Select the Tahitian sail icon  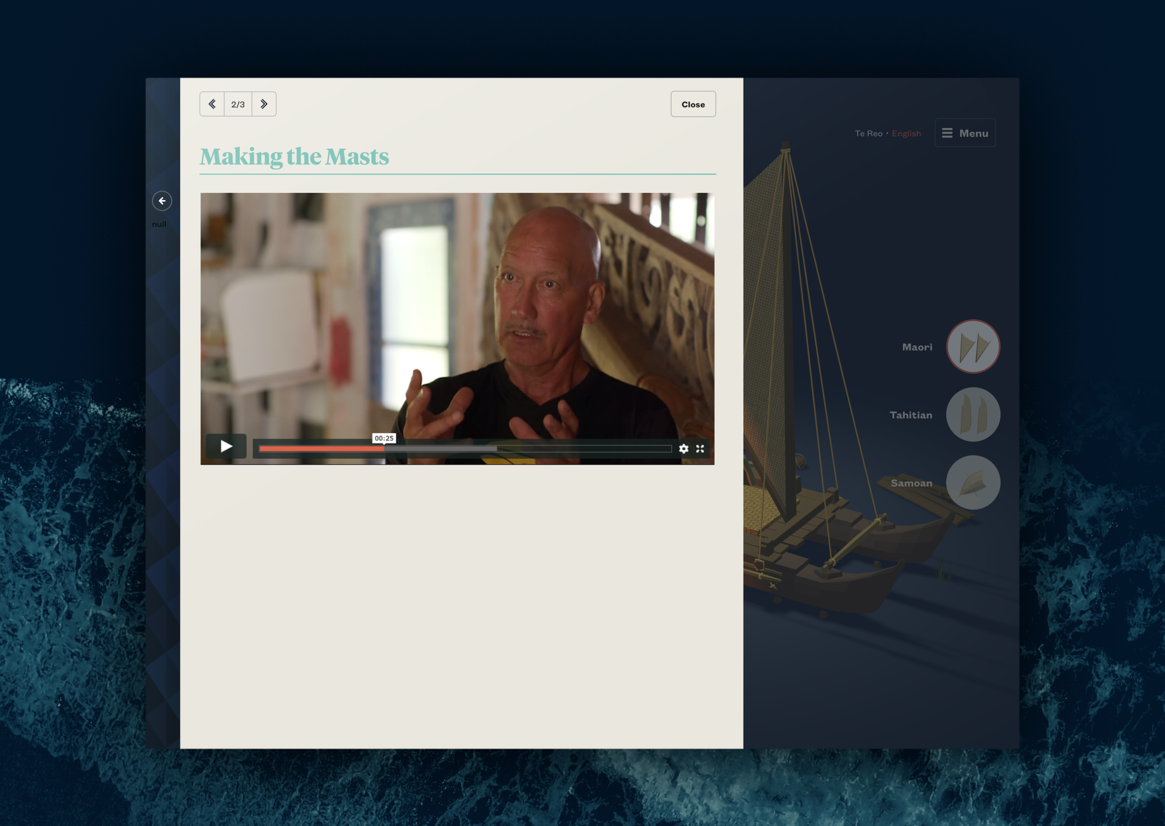tap(973, 415)
